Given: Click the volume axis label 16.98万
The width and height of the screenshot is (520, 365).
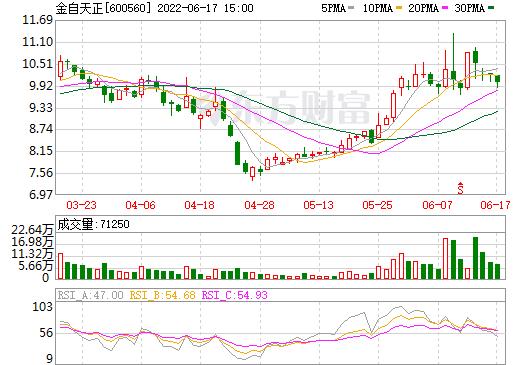Looking at the screenshot, I should (x=32, y=242).
